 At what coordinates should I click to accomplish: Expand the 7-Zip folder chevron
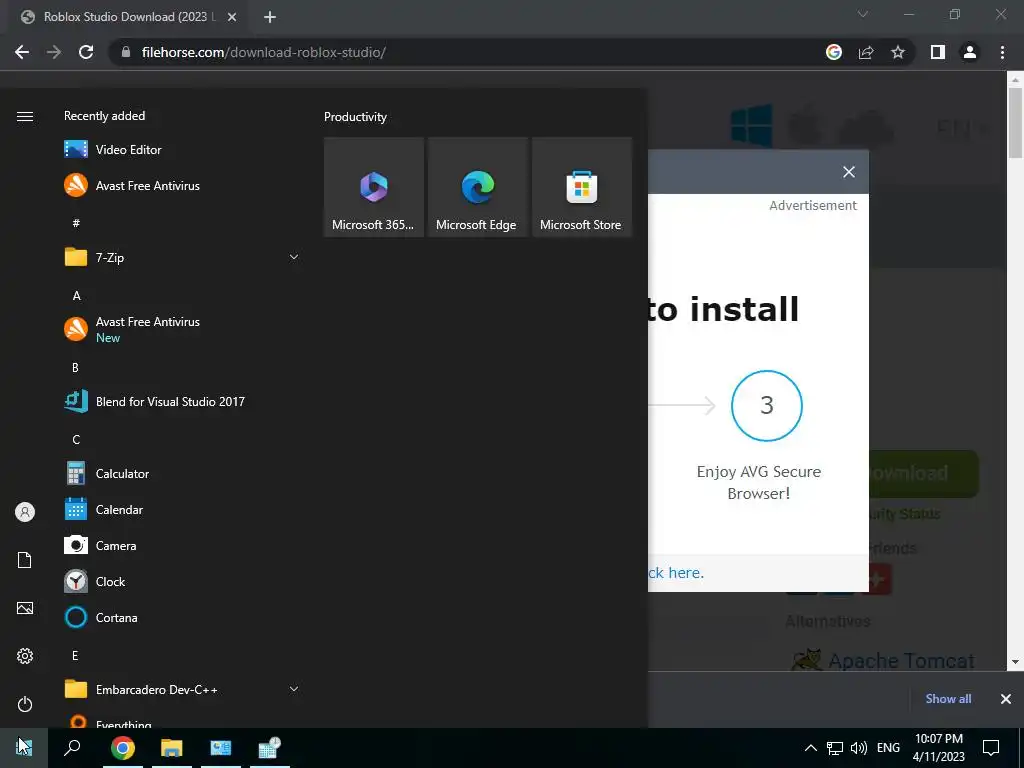click(x=294, y=257)
